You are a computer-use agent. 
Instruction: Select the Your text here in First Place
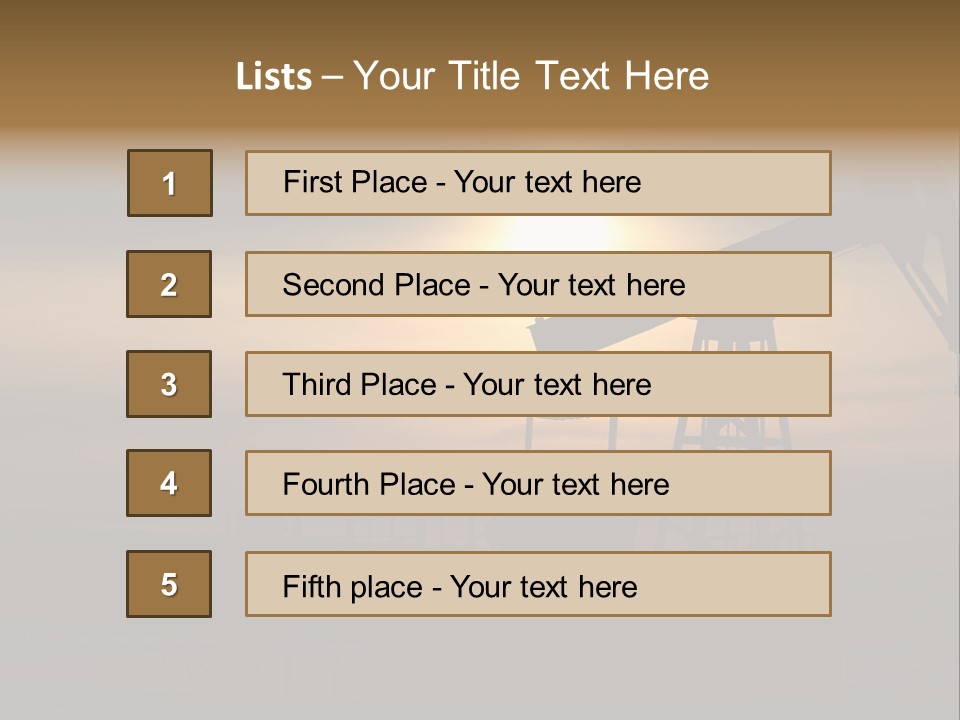click(547, 182)
